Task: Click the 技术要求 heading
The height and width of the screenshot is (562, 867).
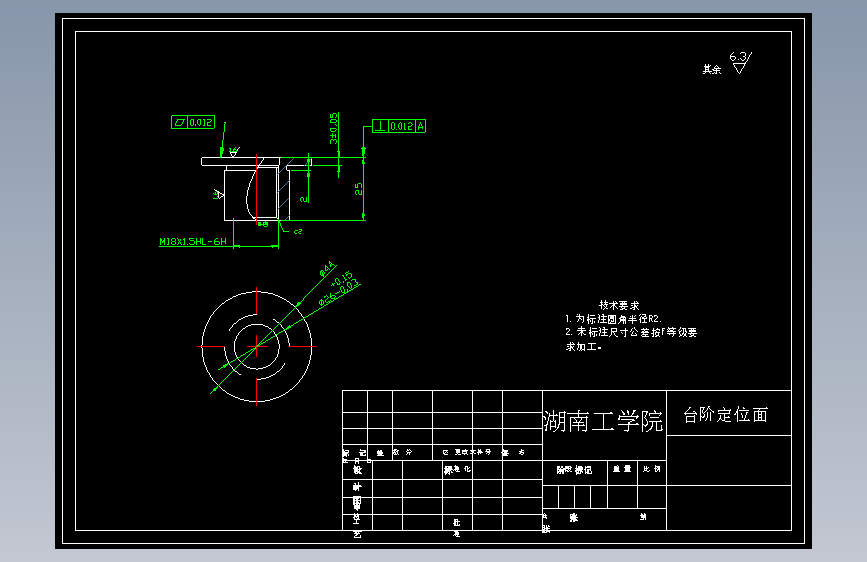Action: click(x=619, y=305)
